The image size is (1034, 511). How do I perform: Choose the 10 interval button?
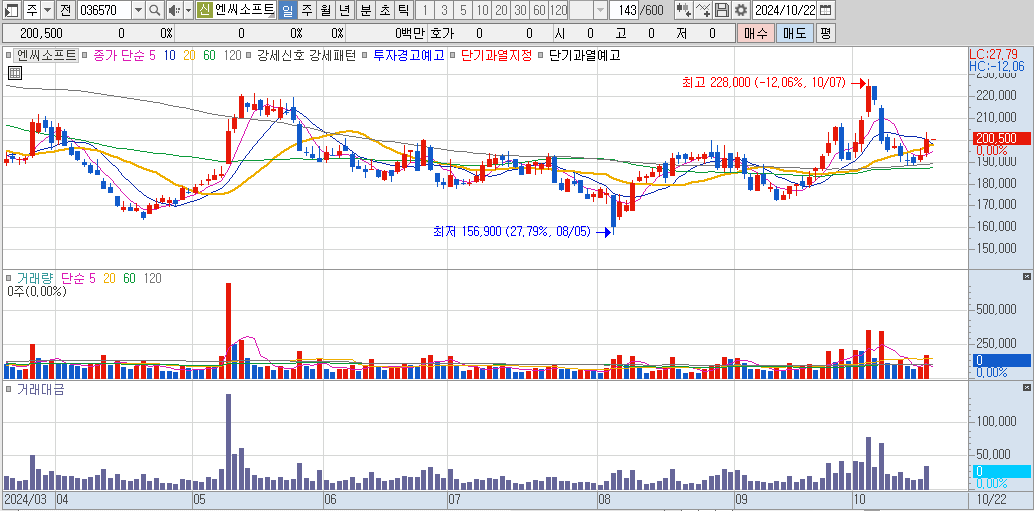coord(483,10)
